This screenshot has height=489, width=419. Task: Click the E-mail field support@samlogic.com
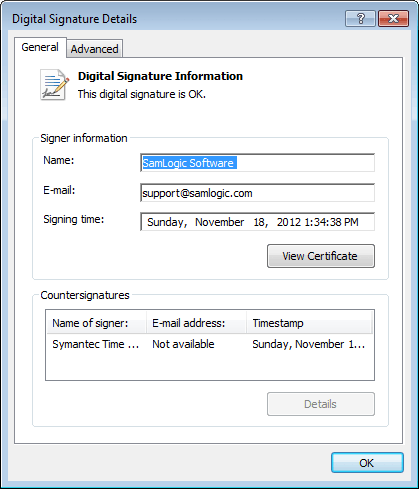click(257, 193)
